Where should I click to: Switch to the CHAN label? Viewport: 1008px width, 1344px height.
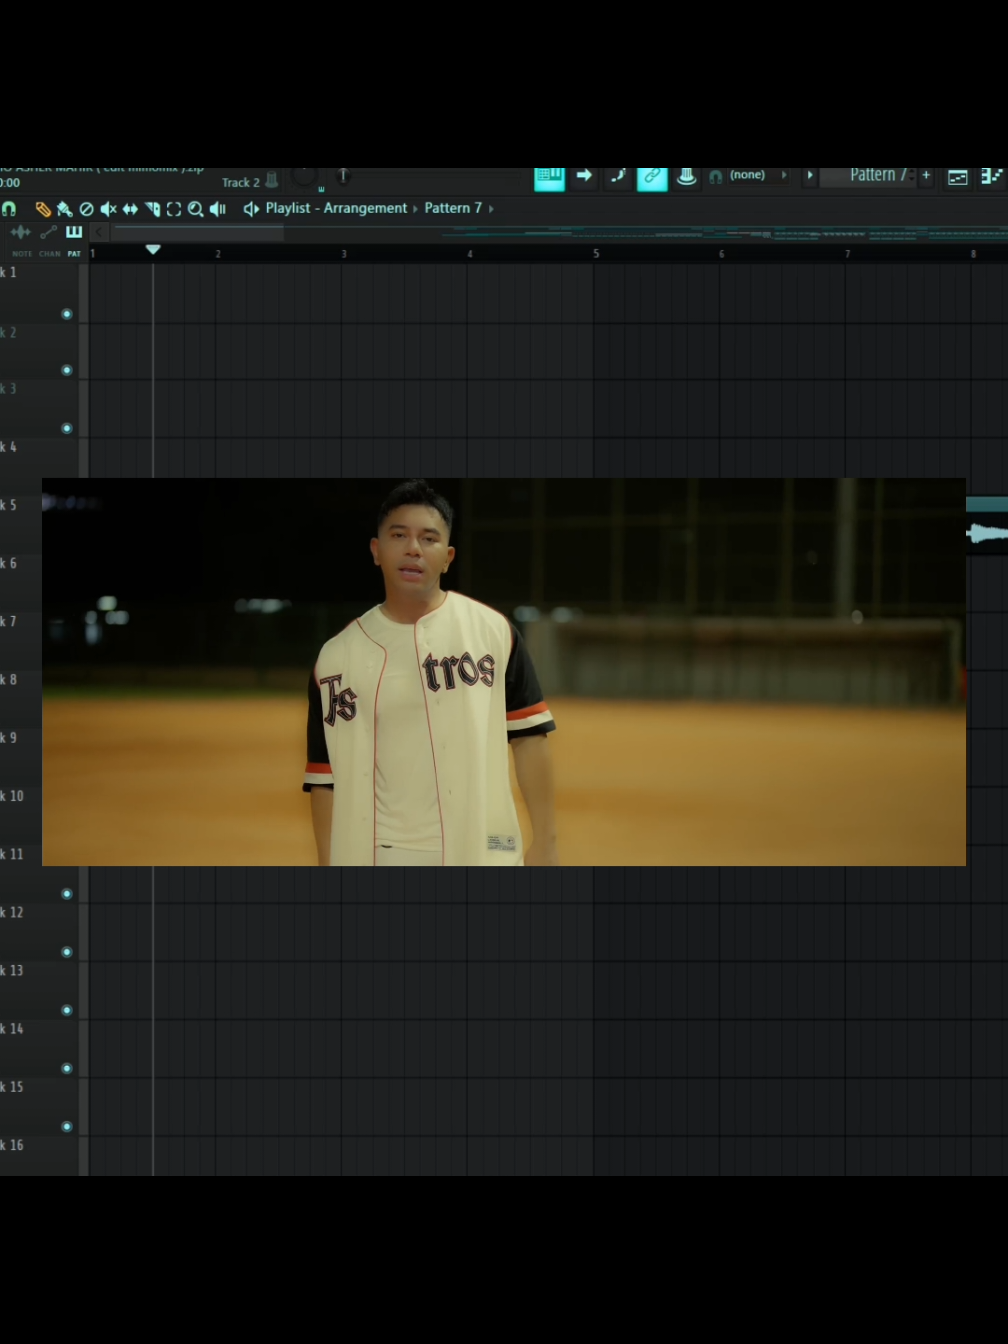(50, 254)
